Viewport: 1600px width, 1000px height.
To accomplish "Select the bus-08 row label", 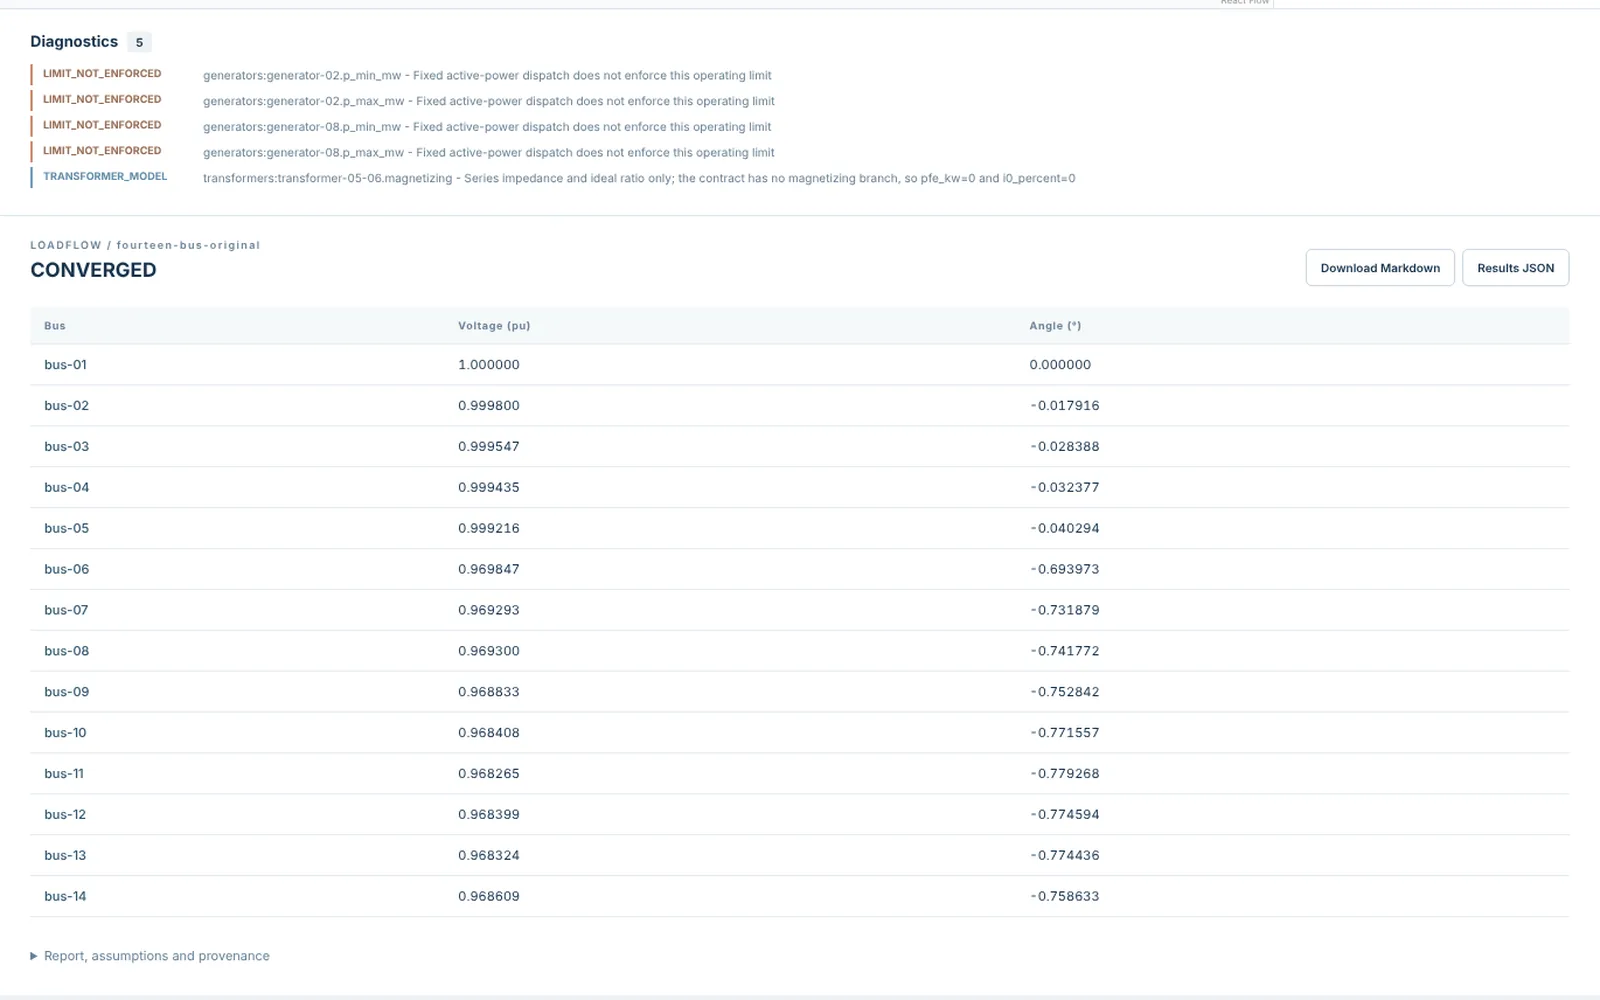I will pos(66,652).
